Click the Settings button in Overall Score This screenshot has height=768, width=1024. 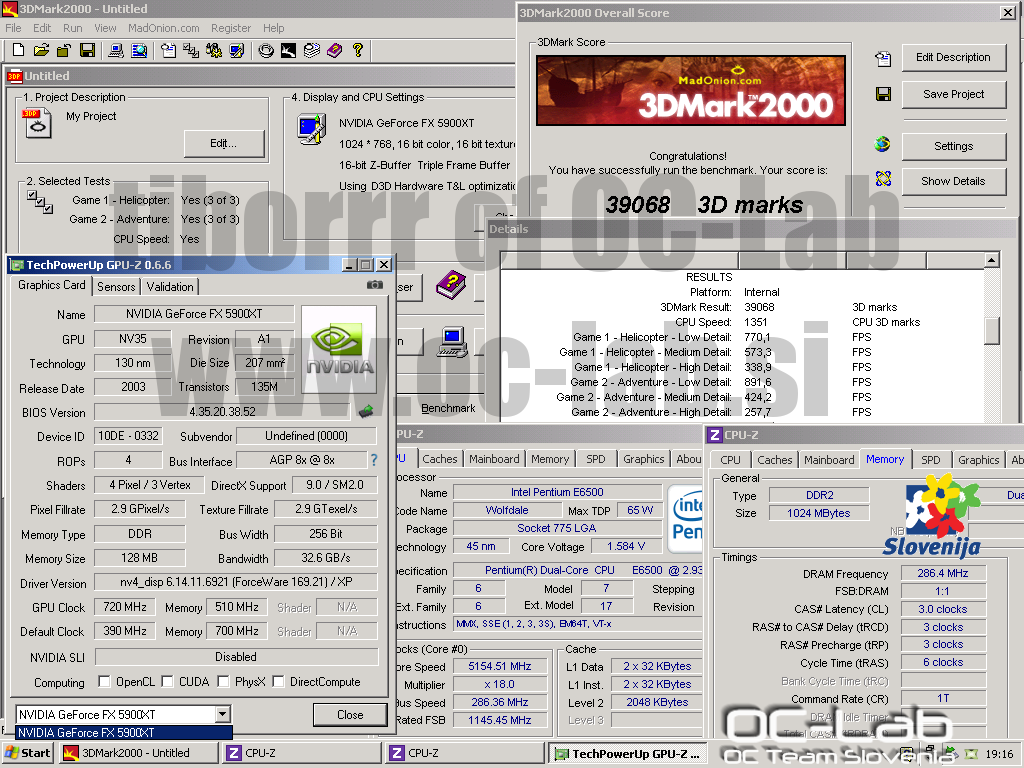coord(953,146)
